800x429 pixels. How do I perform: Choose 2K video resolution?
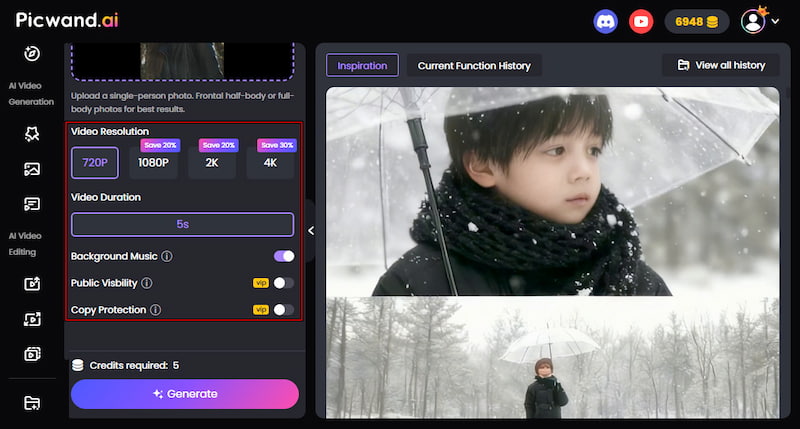(212, 163)
